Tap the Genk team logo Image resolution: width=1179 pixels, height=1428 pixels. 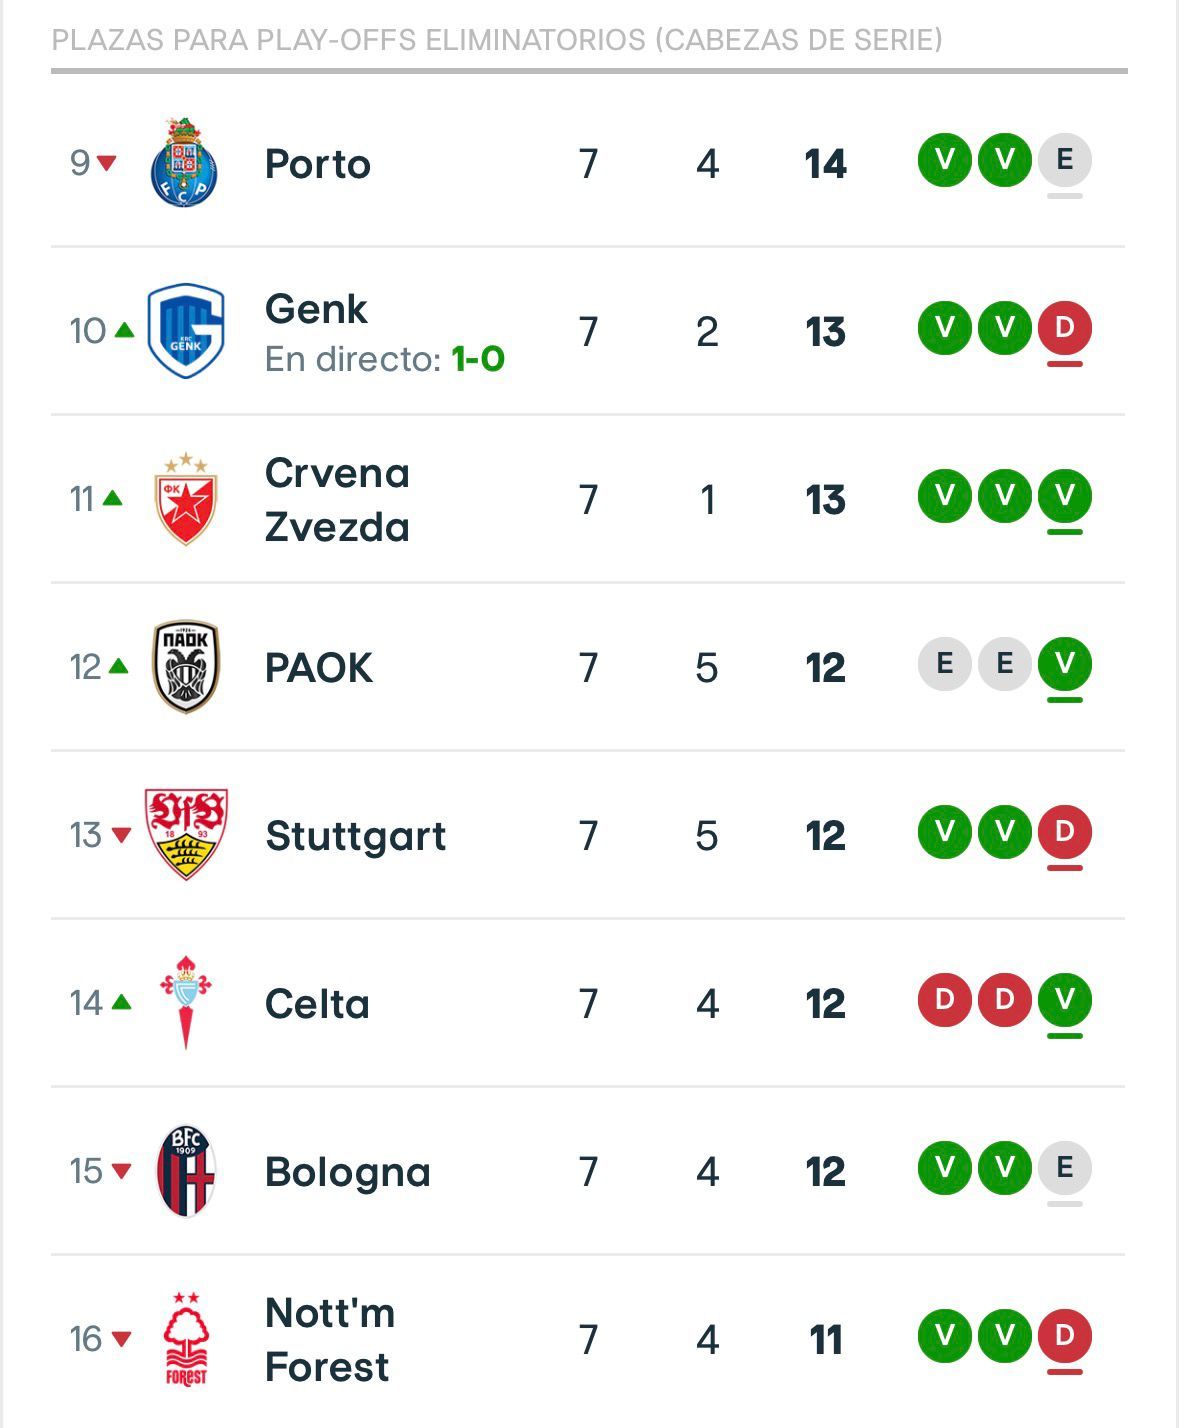tap(186, 331)
